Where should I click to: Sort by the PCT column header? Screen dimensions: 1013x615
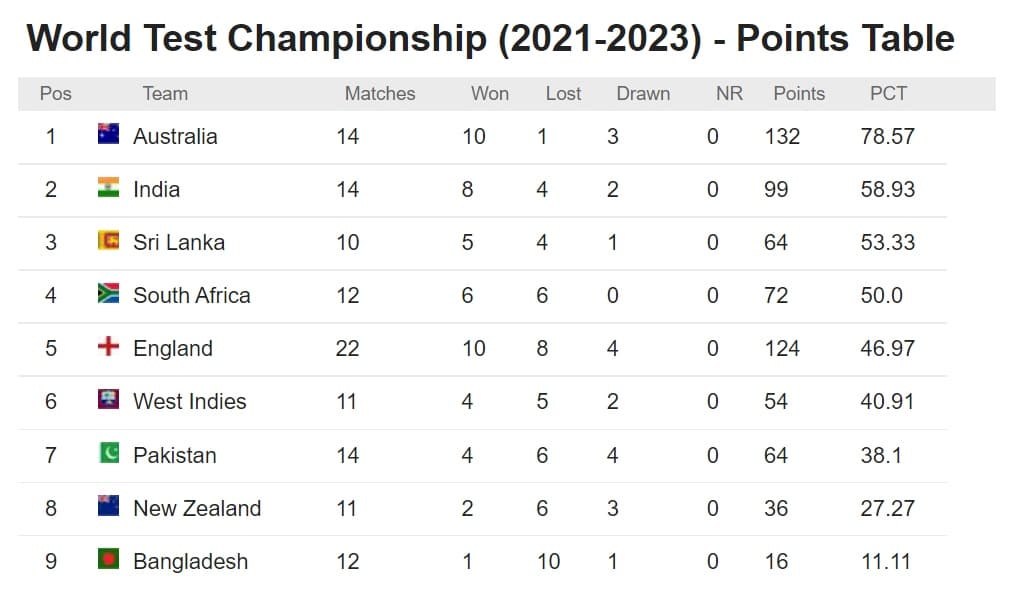click(x=888, y=94)
